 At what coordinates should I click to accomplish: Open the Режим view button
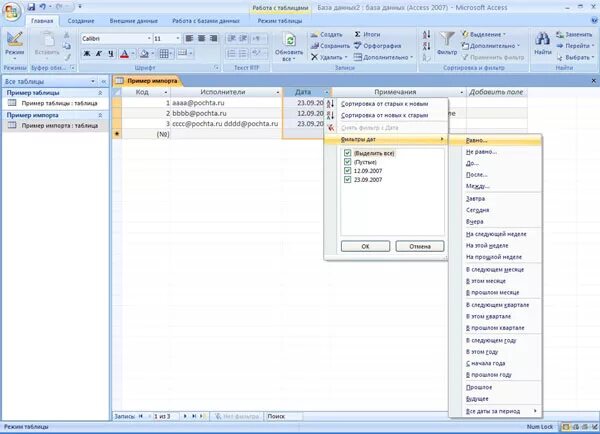point(15,47)
